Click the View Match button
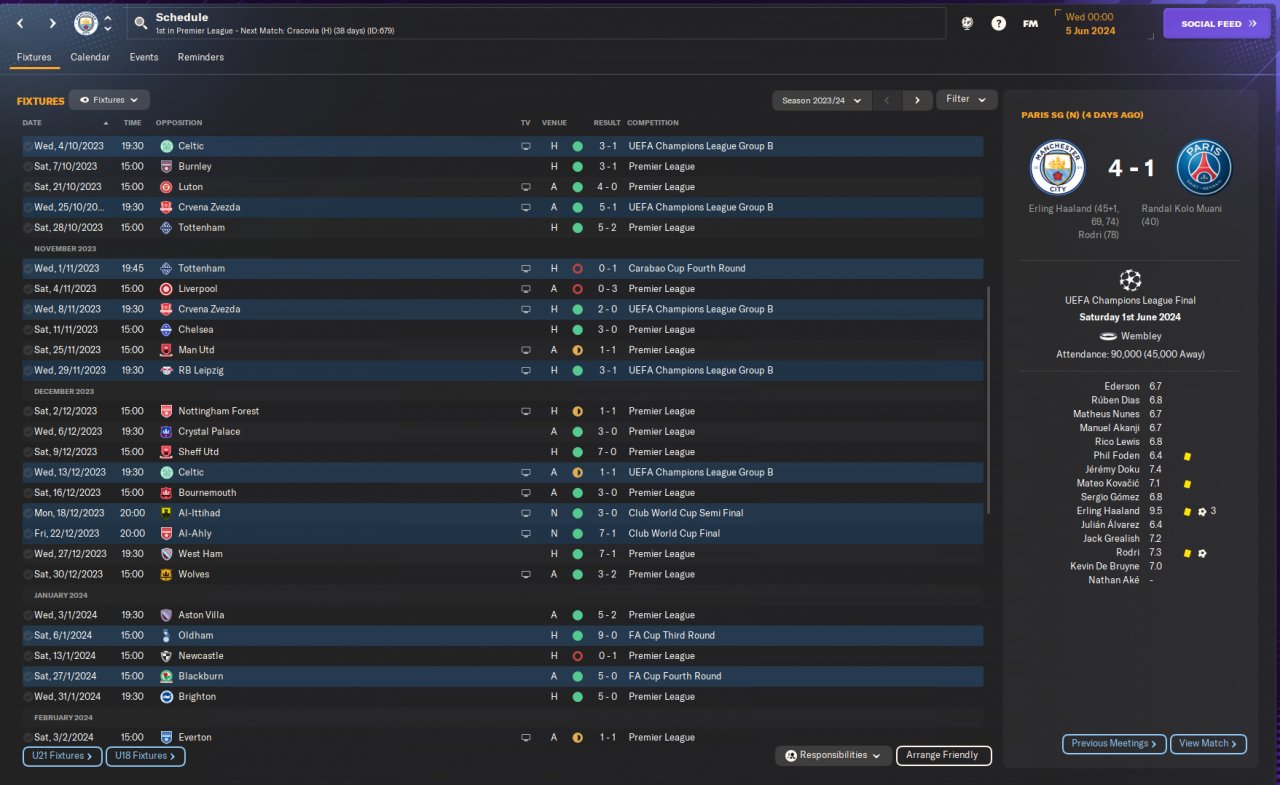Screen dimensions: 1280x785 tap(1208, 744)
